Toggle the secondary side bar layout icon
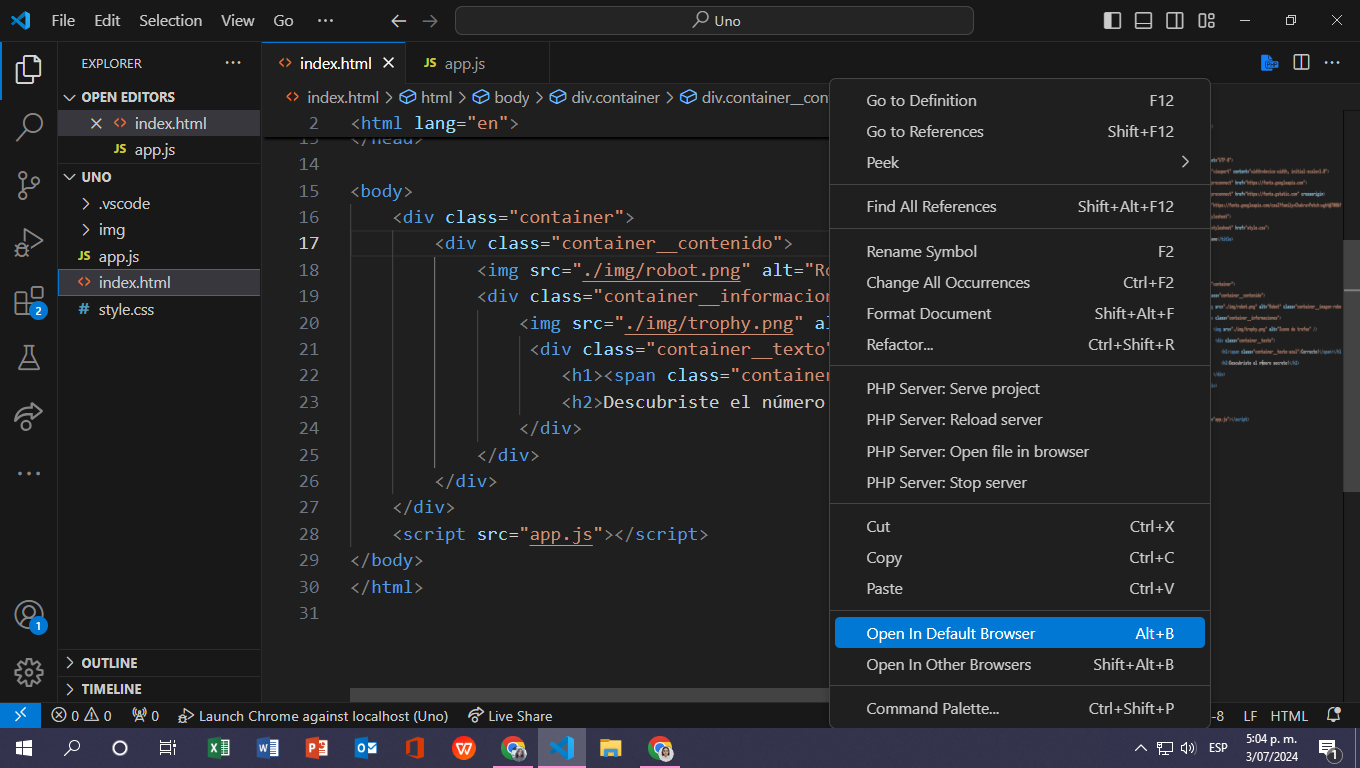This screenshot has height=768, width=1360. point(1175,20)
